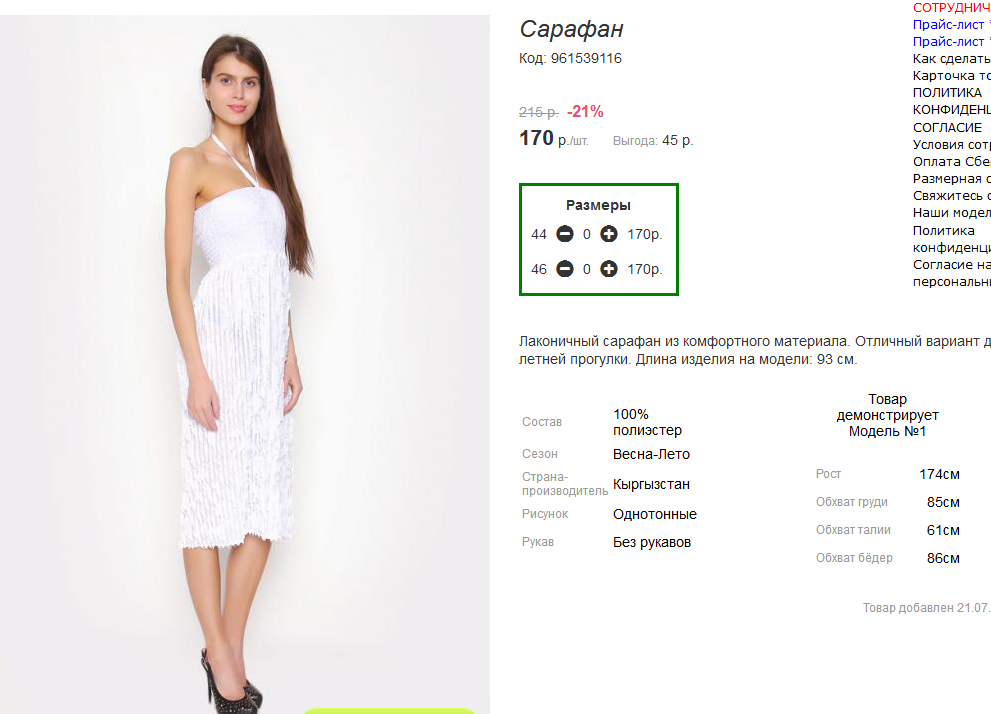This screenshot has height=714, width=991.
Task: Increase quantity for size 44
Action: coord(609,234)
